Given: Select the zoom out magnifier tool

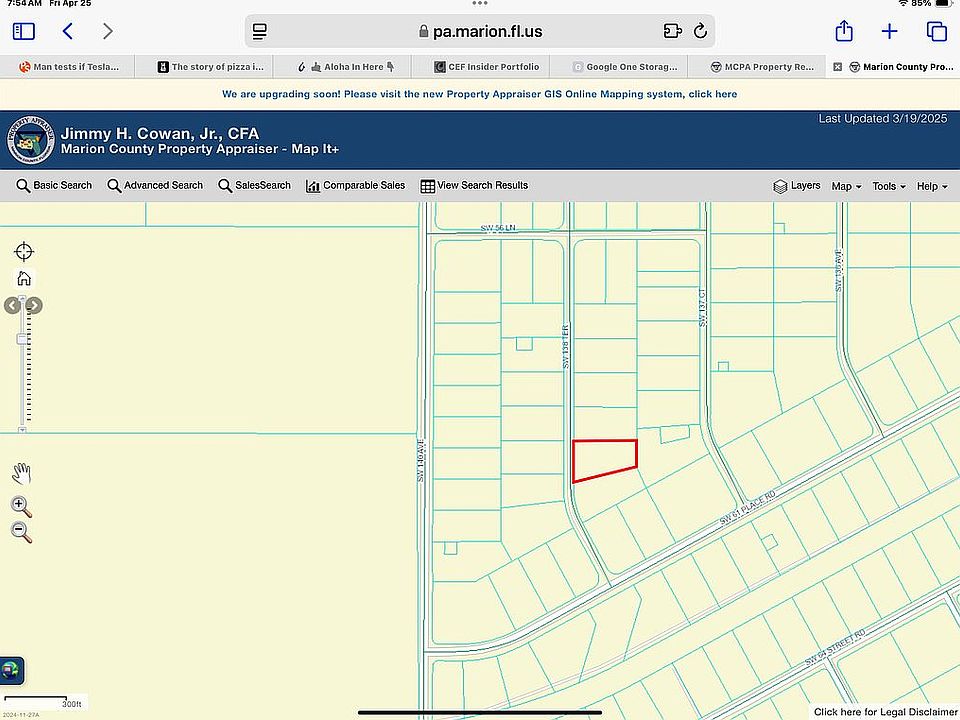Looking at the screenshot, I should pyautogui.click(x=21, y=532).
